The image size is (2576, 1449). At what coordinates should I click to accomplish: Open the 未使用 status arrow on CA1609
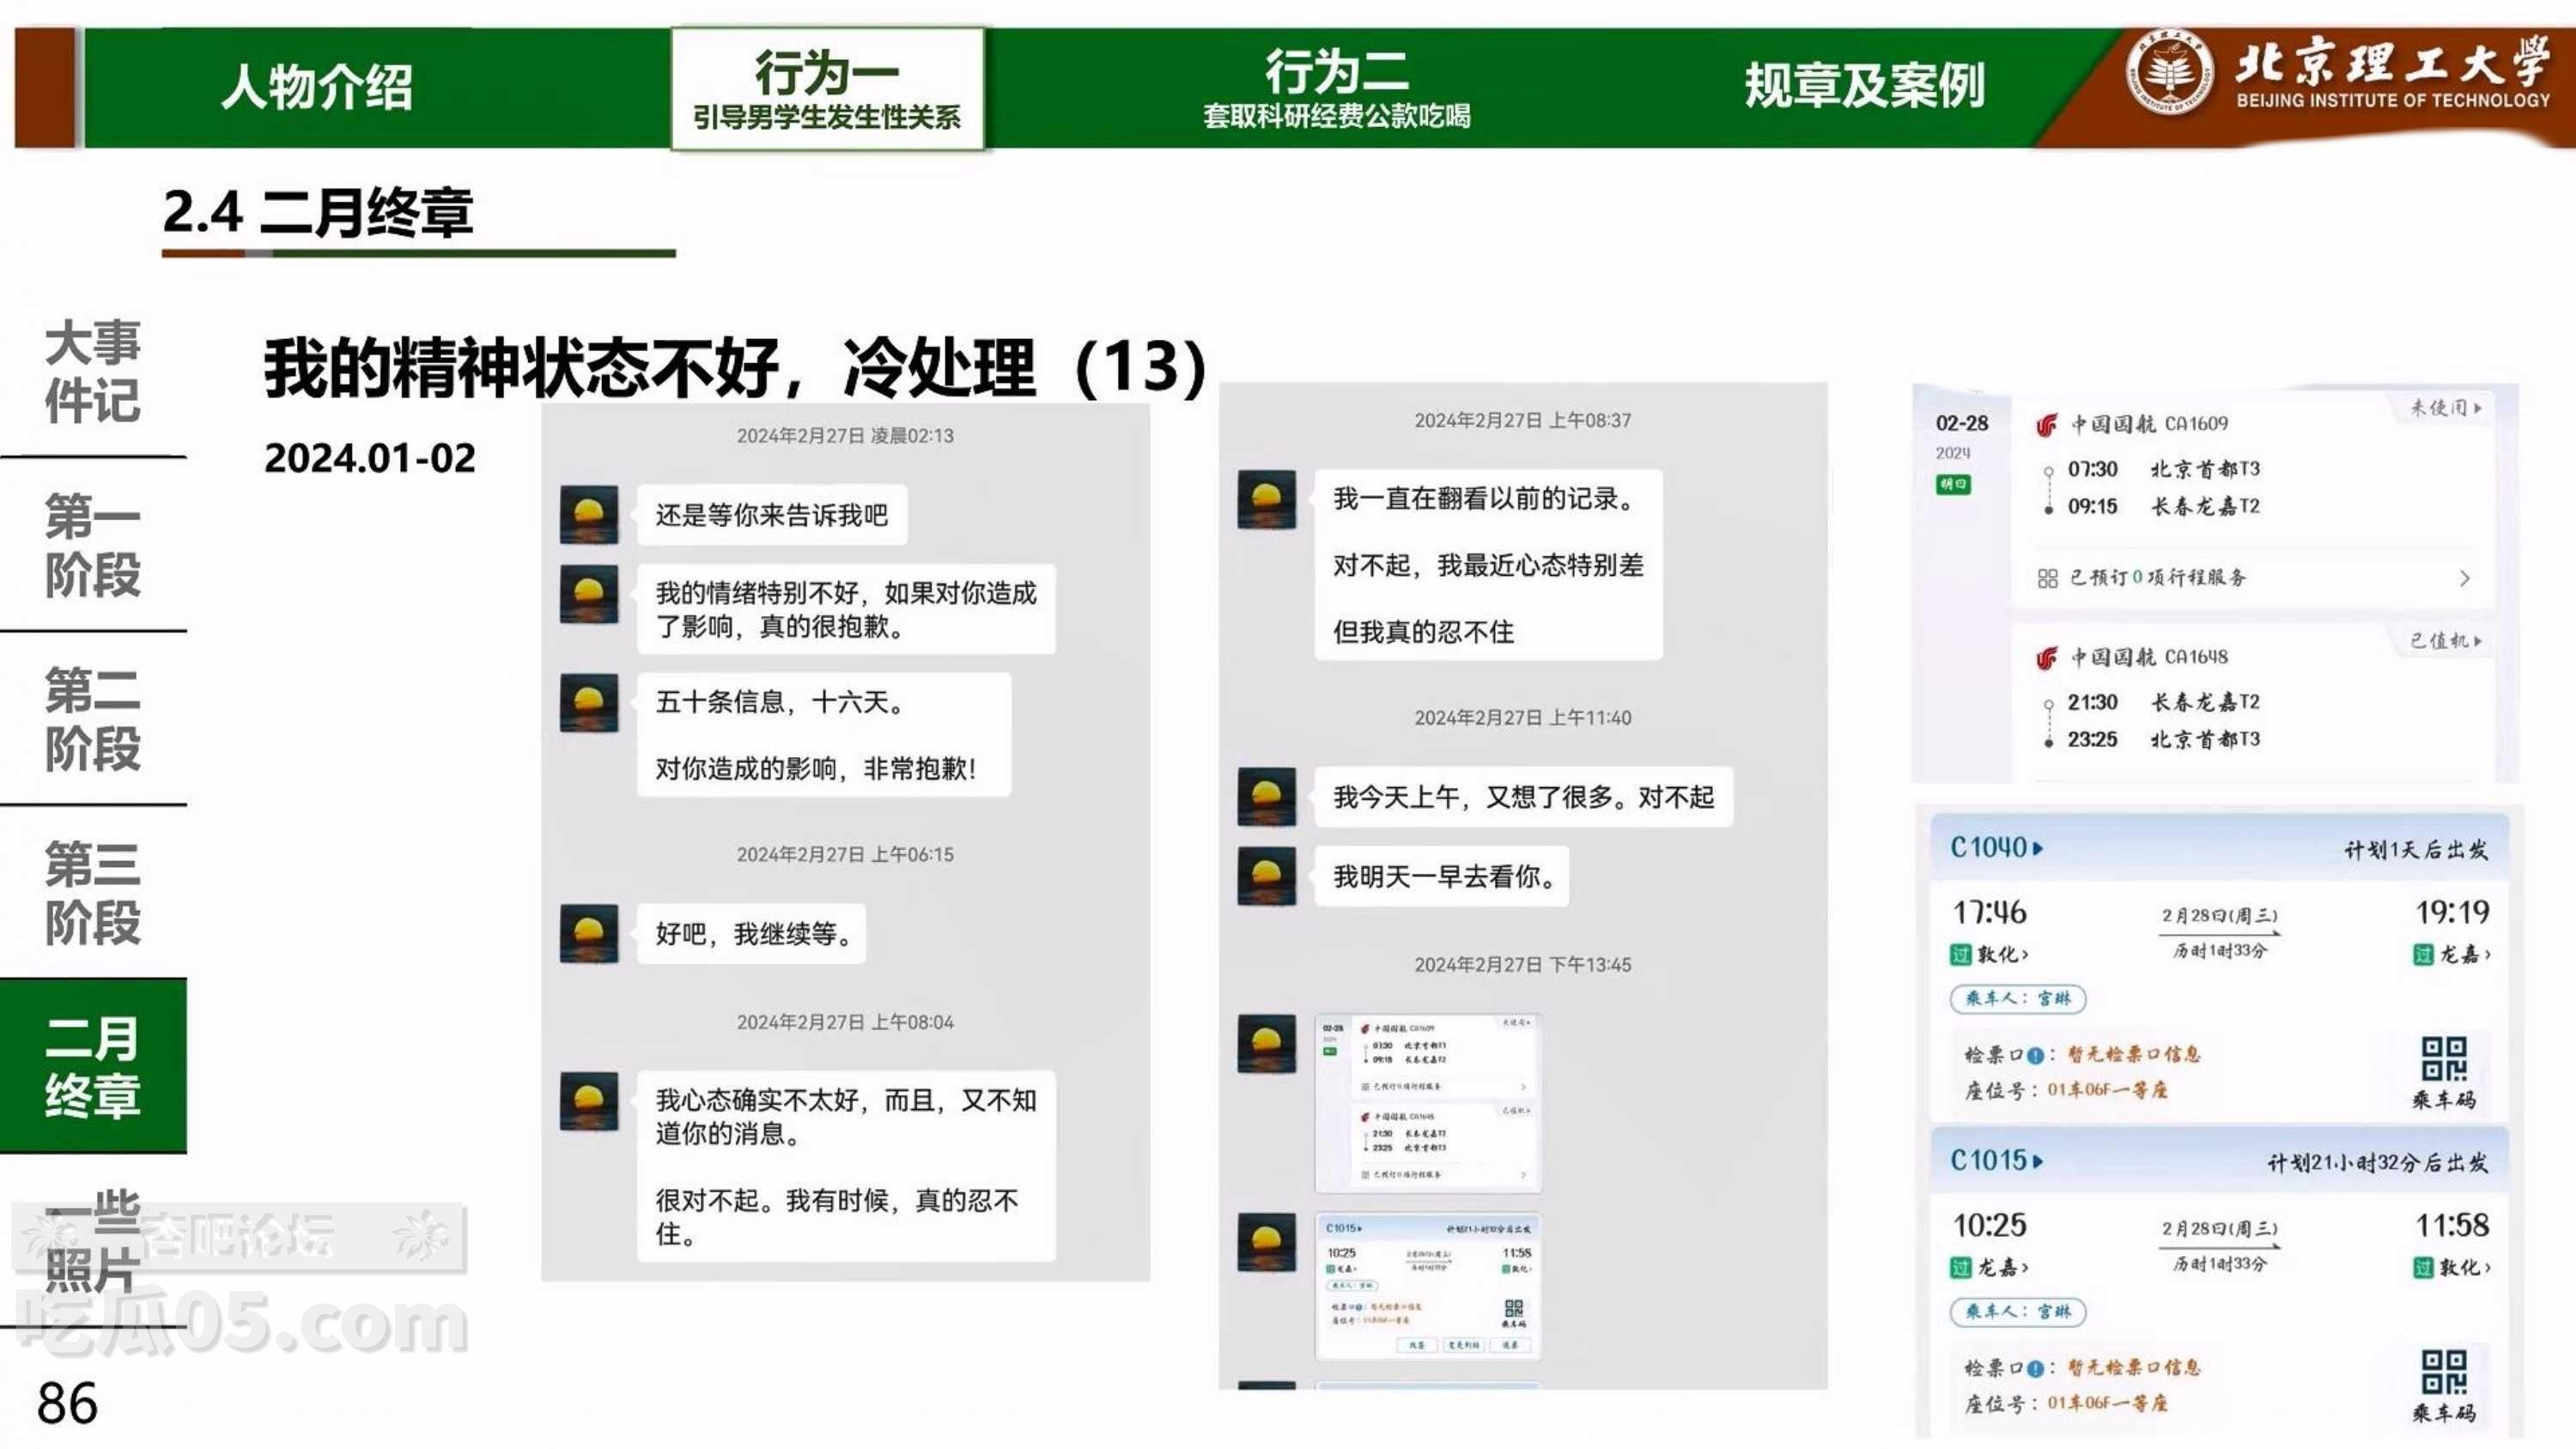2477,408
